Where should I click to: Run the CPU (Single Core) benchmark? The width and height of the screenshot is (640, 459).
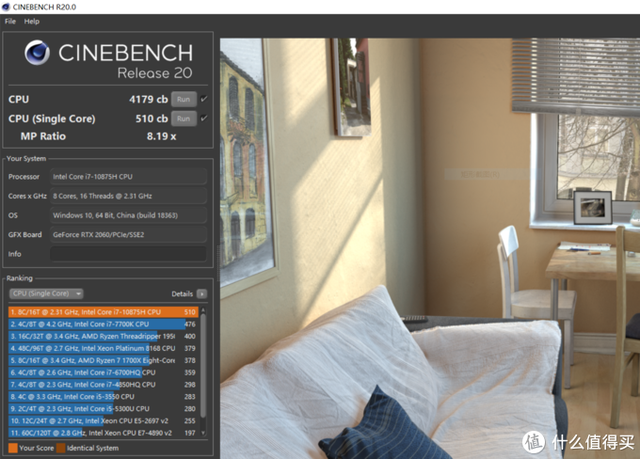click(184, 118)
